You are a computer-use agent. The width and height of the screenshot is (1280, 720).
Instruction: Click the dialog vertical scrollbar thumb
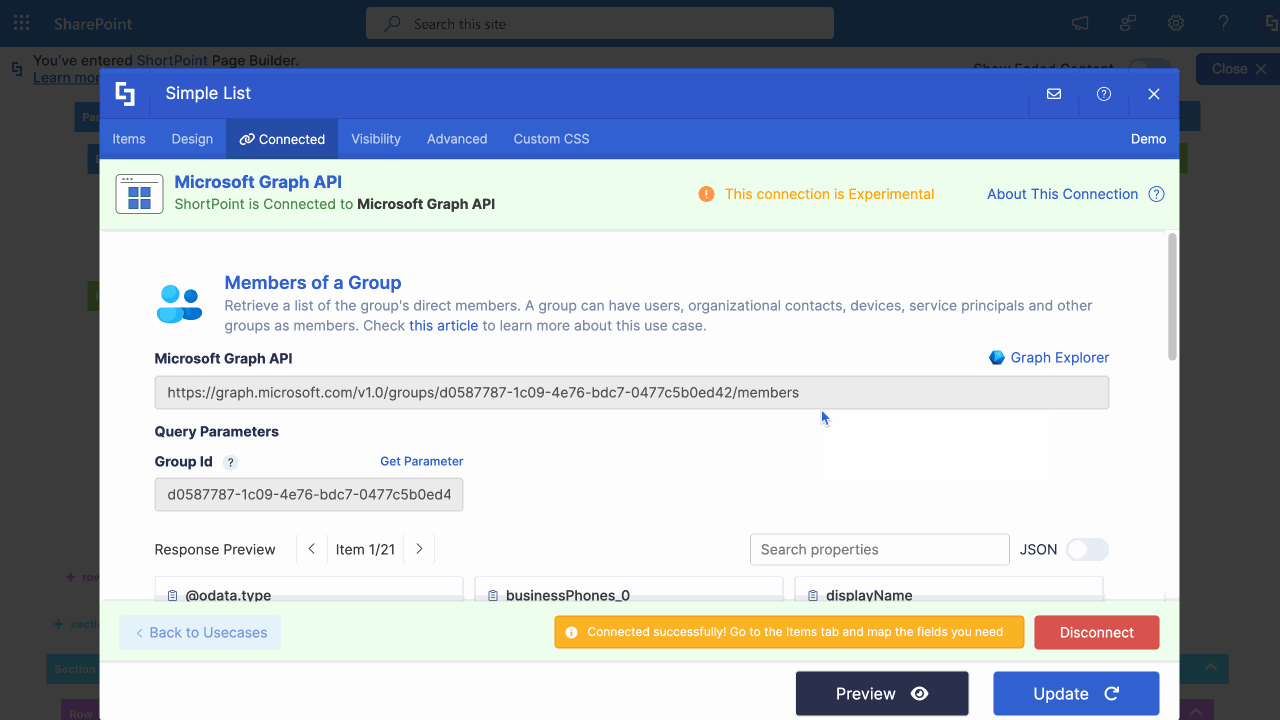1173,296
